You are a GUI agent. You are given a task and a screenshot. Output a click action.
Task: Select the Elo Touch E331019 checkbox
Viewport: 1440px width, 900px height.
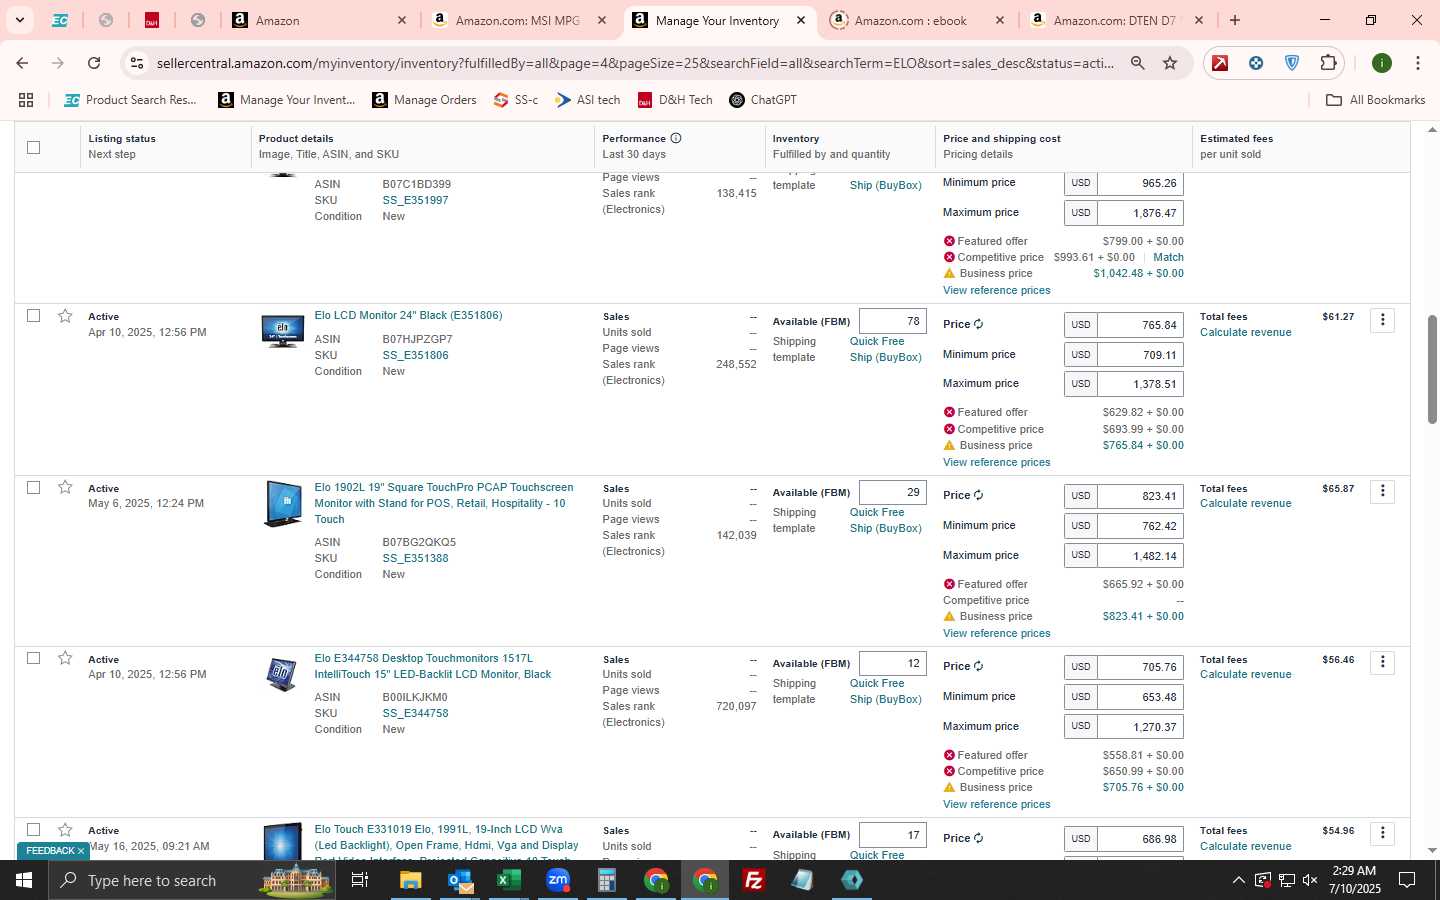pyautogui.click(x=33, y=830)
